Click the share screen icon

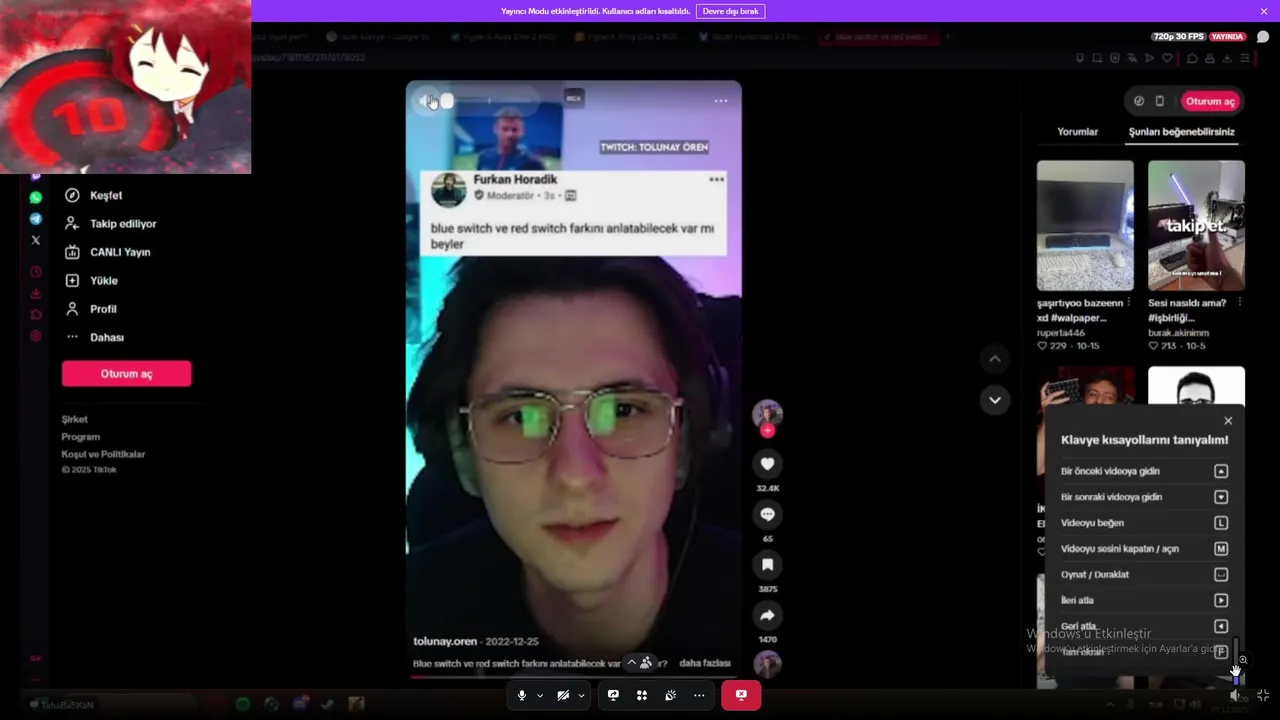[613, 695]
